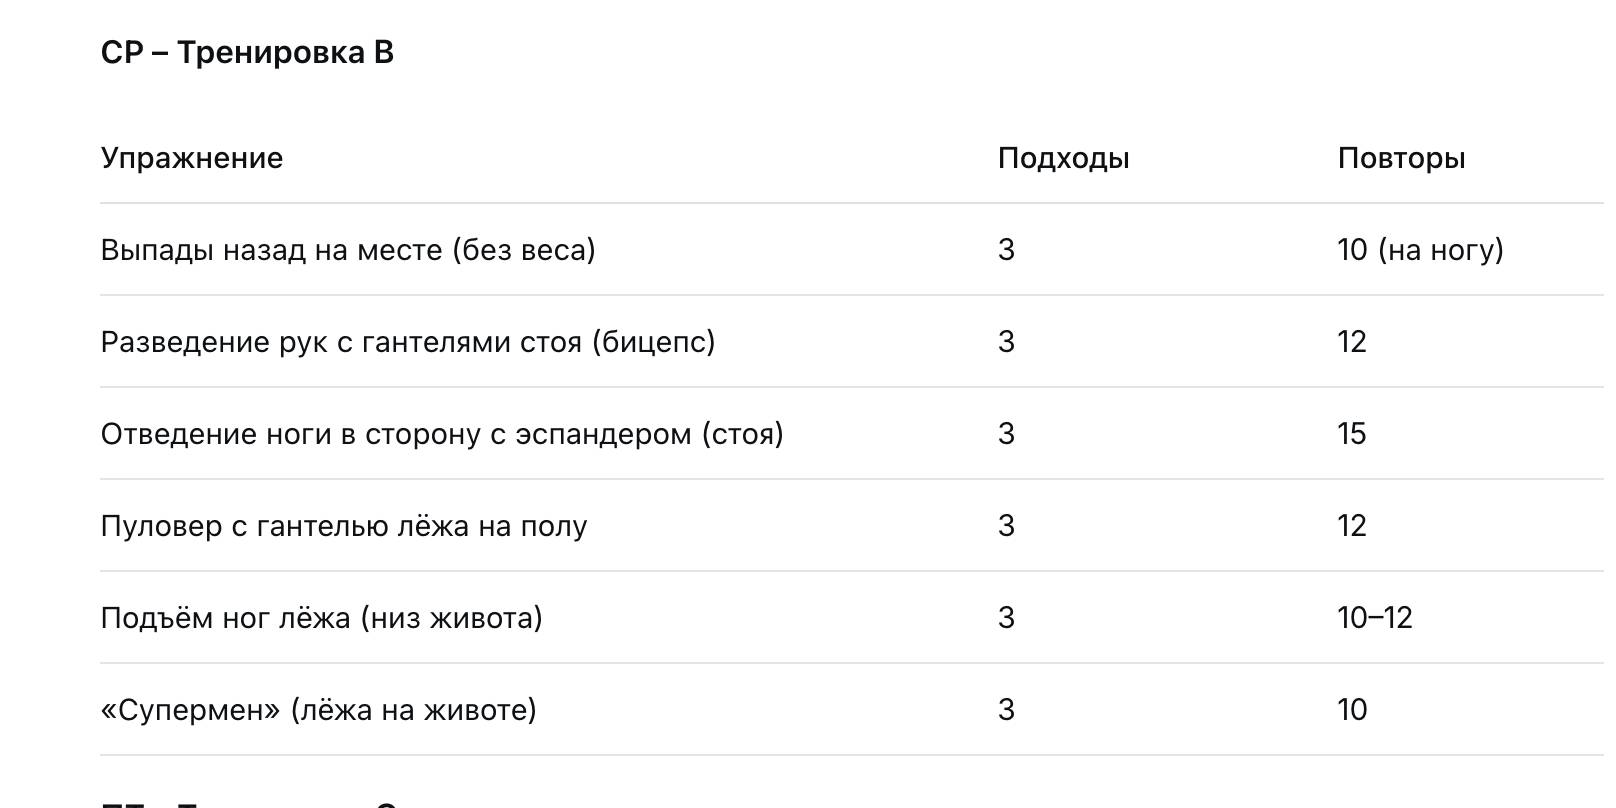Select reps value 12 in the "Пуловер" row

(x=1351, y=526)
